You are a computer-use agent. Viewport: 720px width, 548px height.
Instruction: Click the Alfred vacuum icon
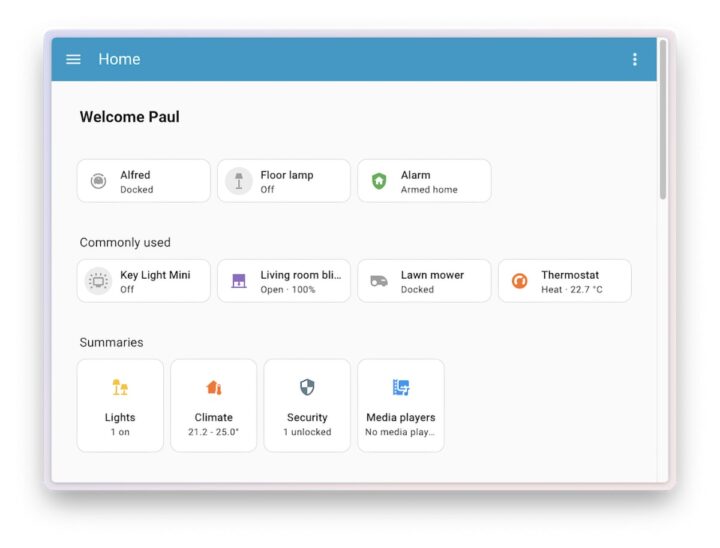tap(98, 181)
